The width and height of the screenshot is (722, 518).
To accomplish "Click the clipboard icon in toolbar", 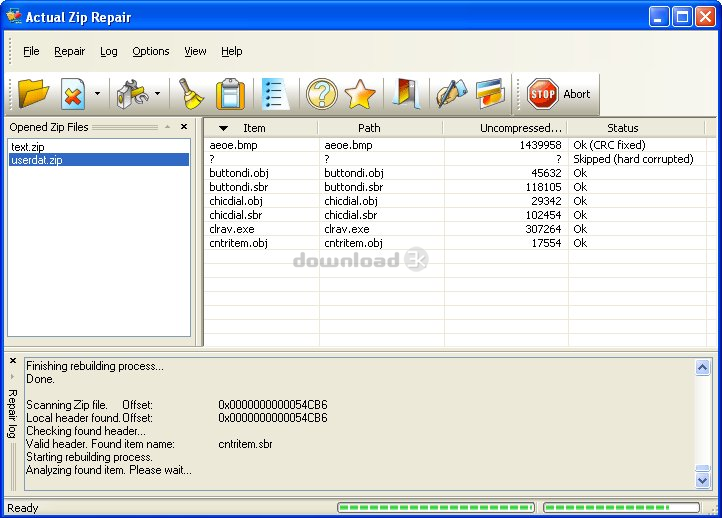I will 230,94.
